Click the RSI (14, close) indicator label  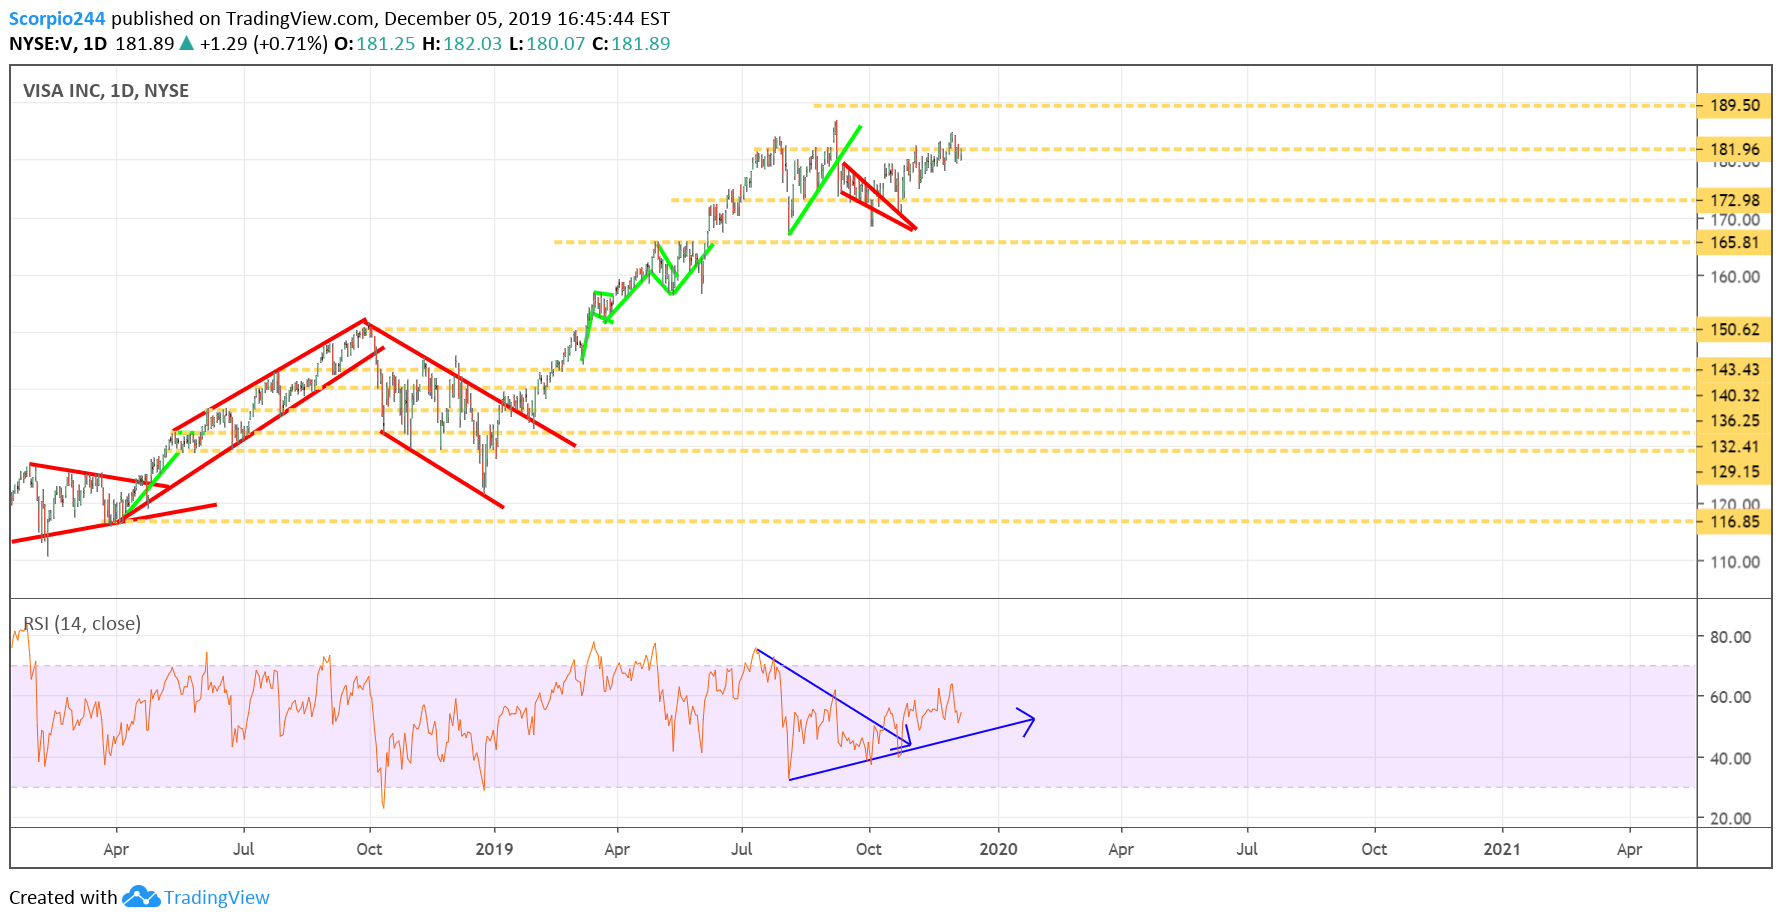82,624
